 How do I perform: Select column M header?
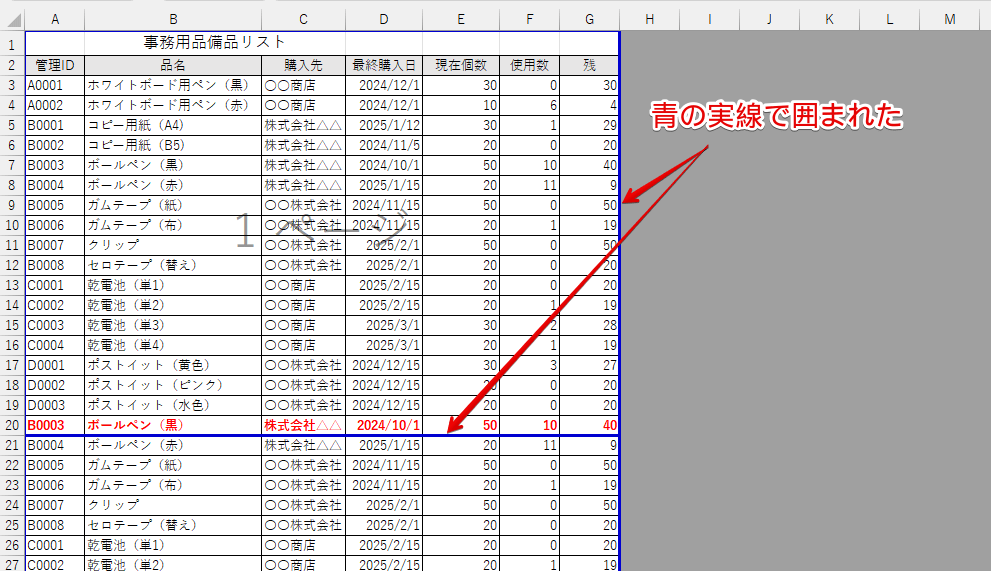[950, 20]
